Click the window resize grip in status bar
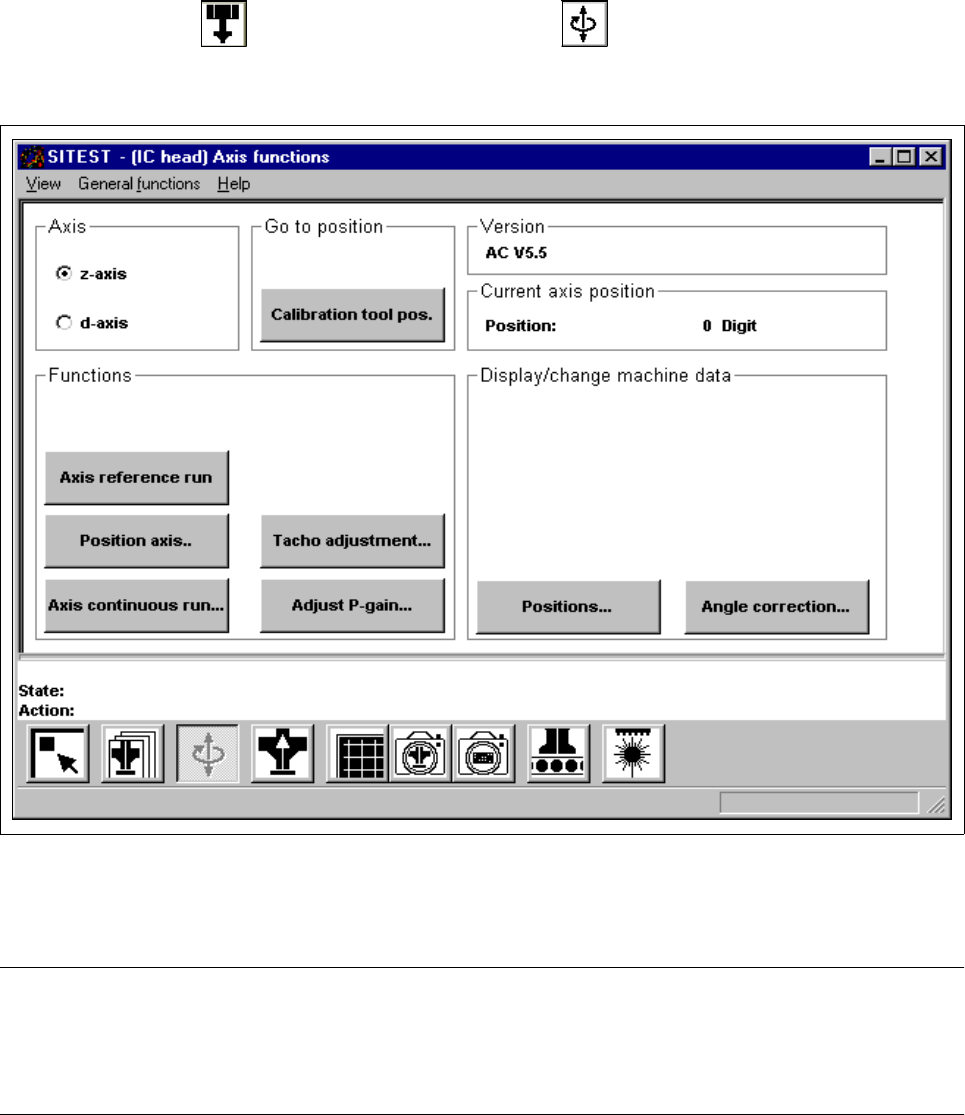 click(937, 804)
